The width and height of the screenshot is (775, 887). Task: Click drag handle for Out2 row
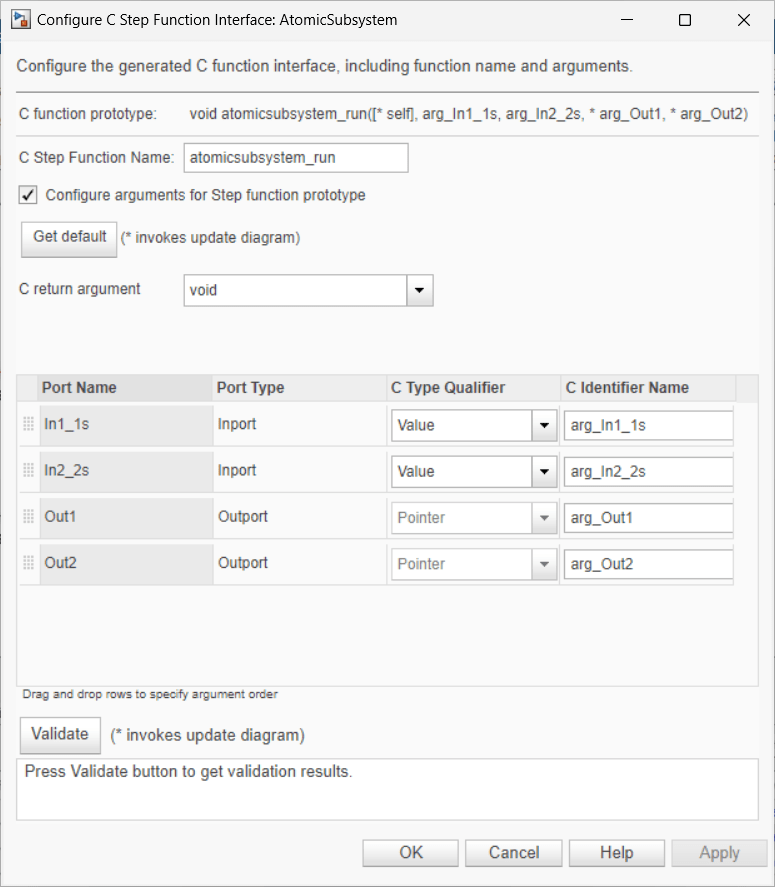click(28, 563)
